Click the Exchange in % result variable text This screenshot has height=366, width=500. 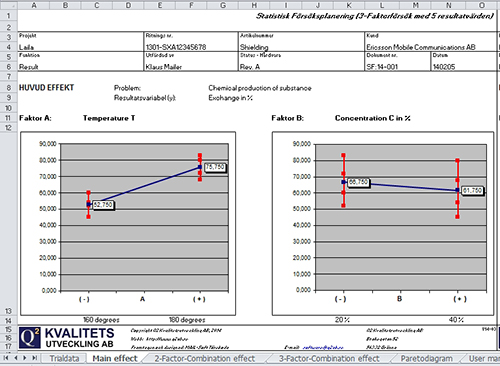(x=231, y=98)
